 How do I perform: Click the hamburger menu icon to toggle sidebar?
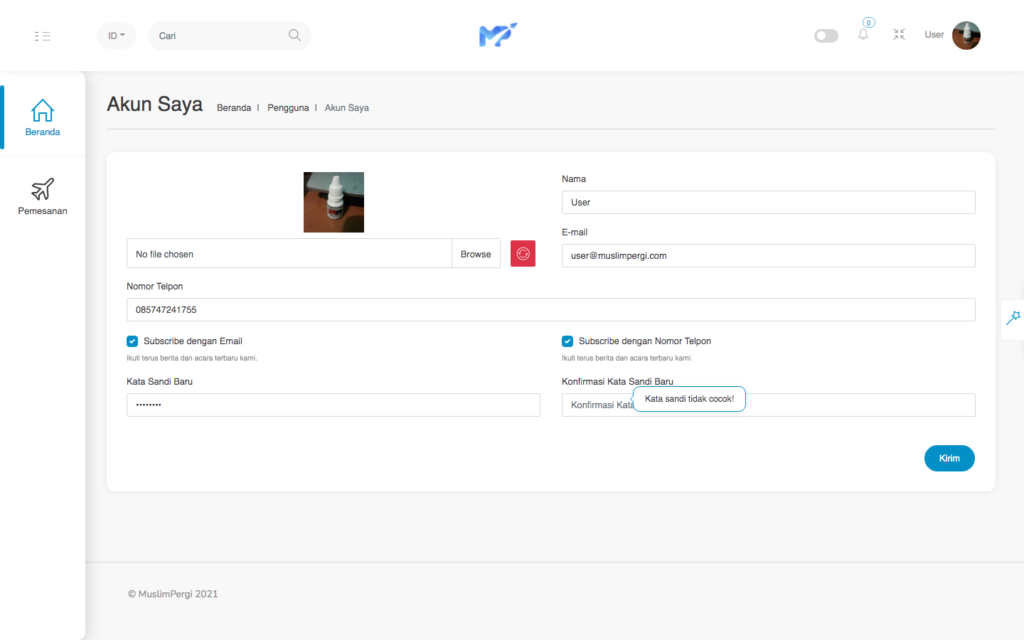point(42,36)
